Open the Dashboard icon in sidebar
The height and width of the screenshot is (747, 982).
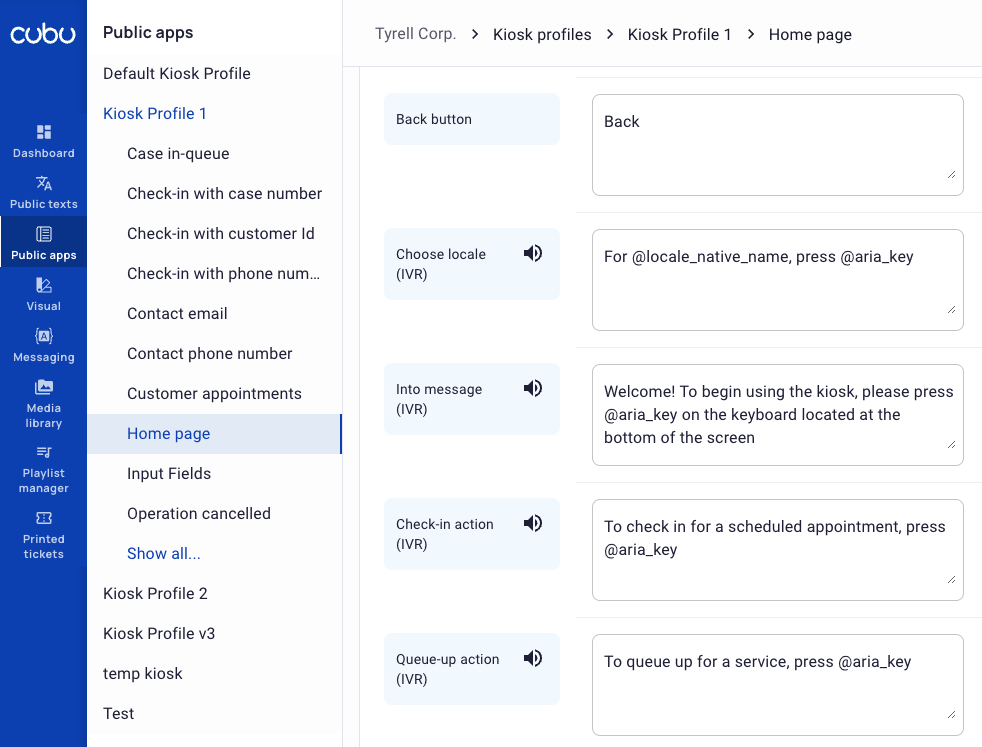(x=43, y=132)
